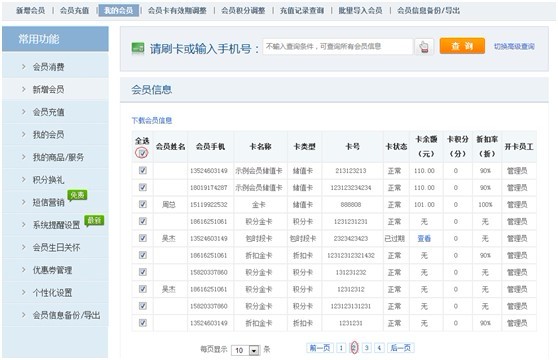558x360 pixels.
Task: Toggle the 全选 select-all checkbox
Action: [x=142, y=153]
